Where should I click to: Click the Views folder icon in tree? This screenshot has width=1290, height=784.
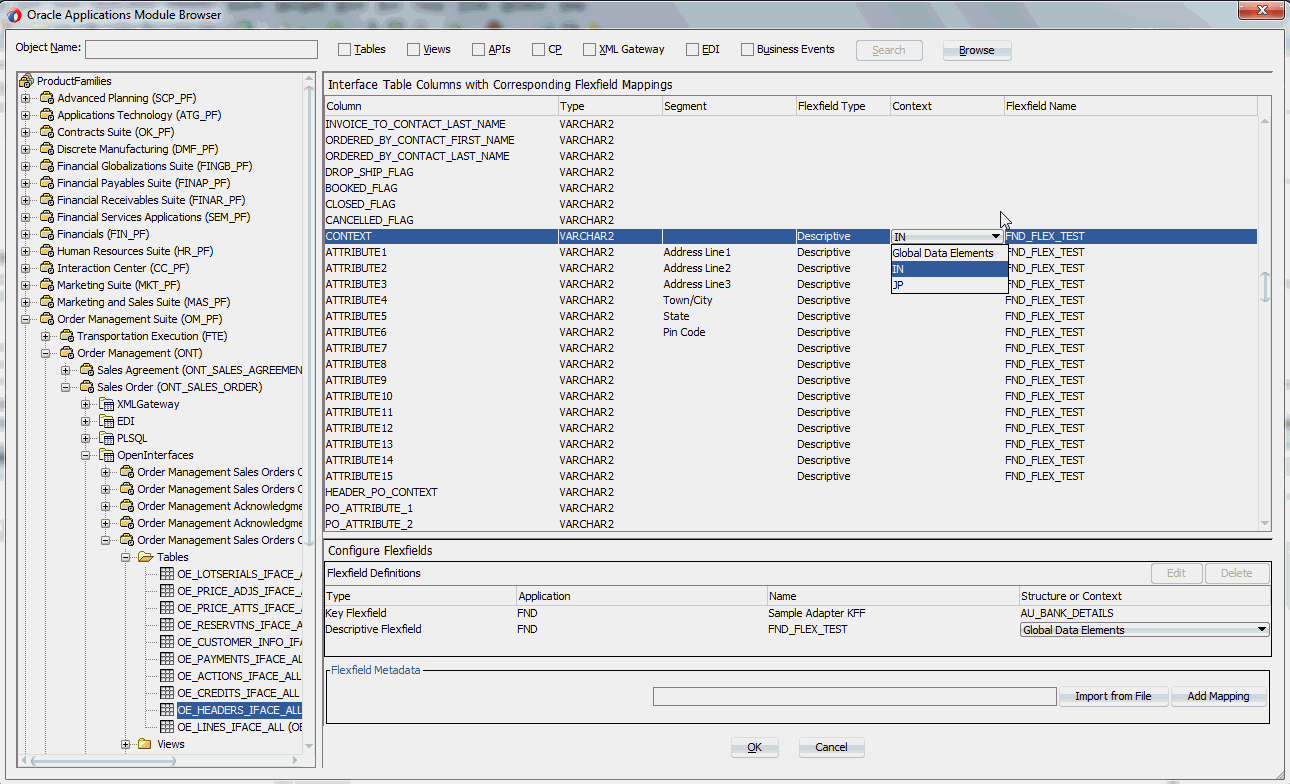point(145,744)
